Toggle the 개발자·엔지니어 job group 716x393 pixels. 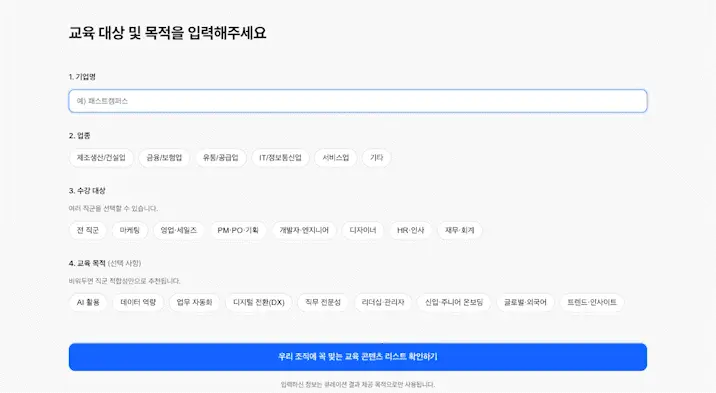(304, 231)
